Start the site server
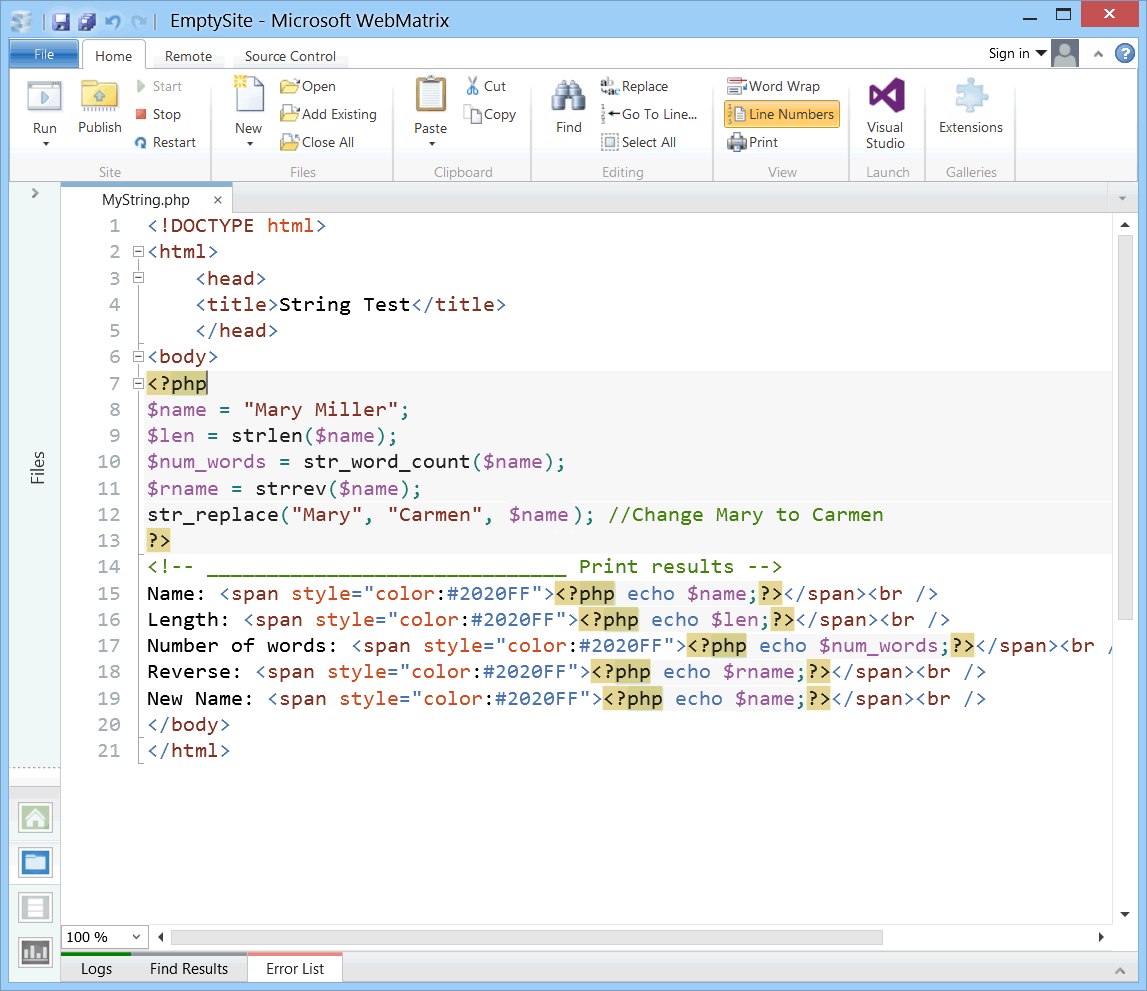This screenshot has height=991, width=1147. click(159, 86)
